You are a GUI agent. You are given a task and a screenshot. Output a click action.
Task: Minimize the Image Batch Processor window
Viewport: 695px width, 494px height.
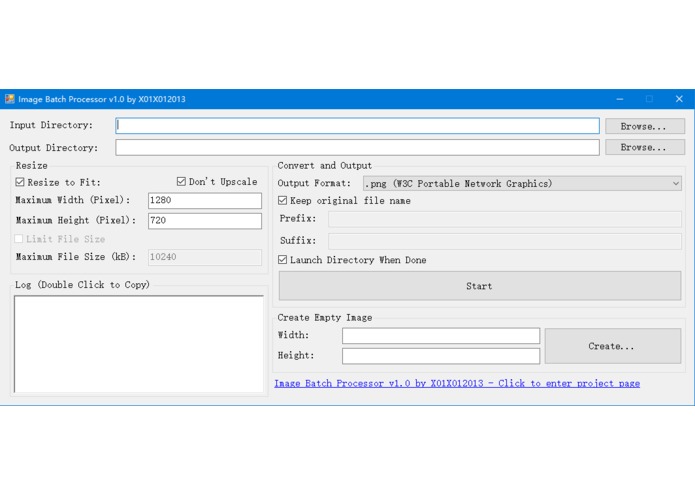coord(620,99)
